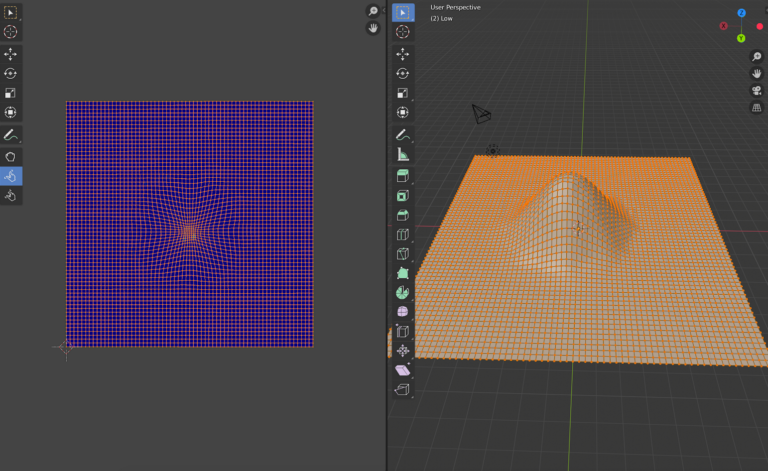Choose the Rotate tool in 3D viewport
Viewport: 768px width, 471px height.
(x=403, y=73)
